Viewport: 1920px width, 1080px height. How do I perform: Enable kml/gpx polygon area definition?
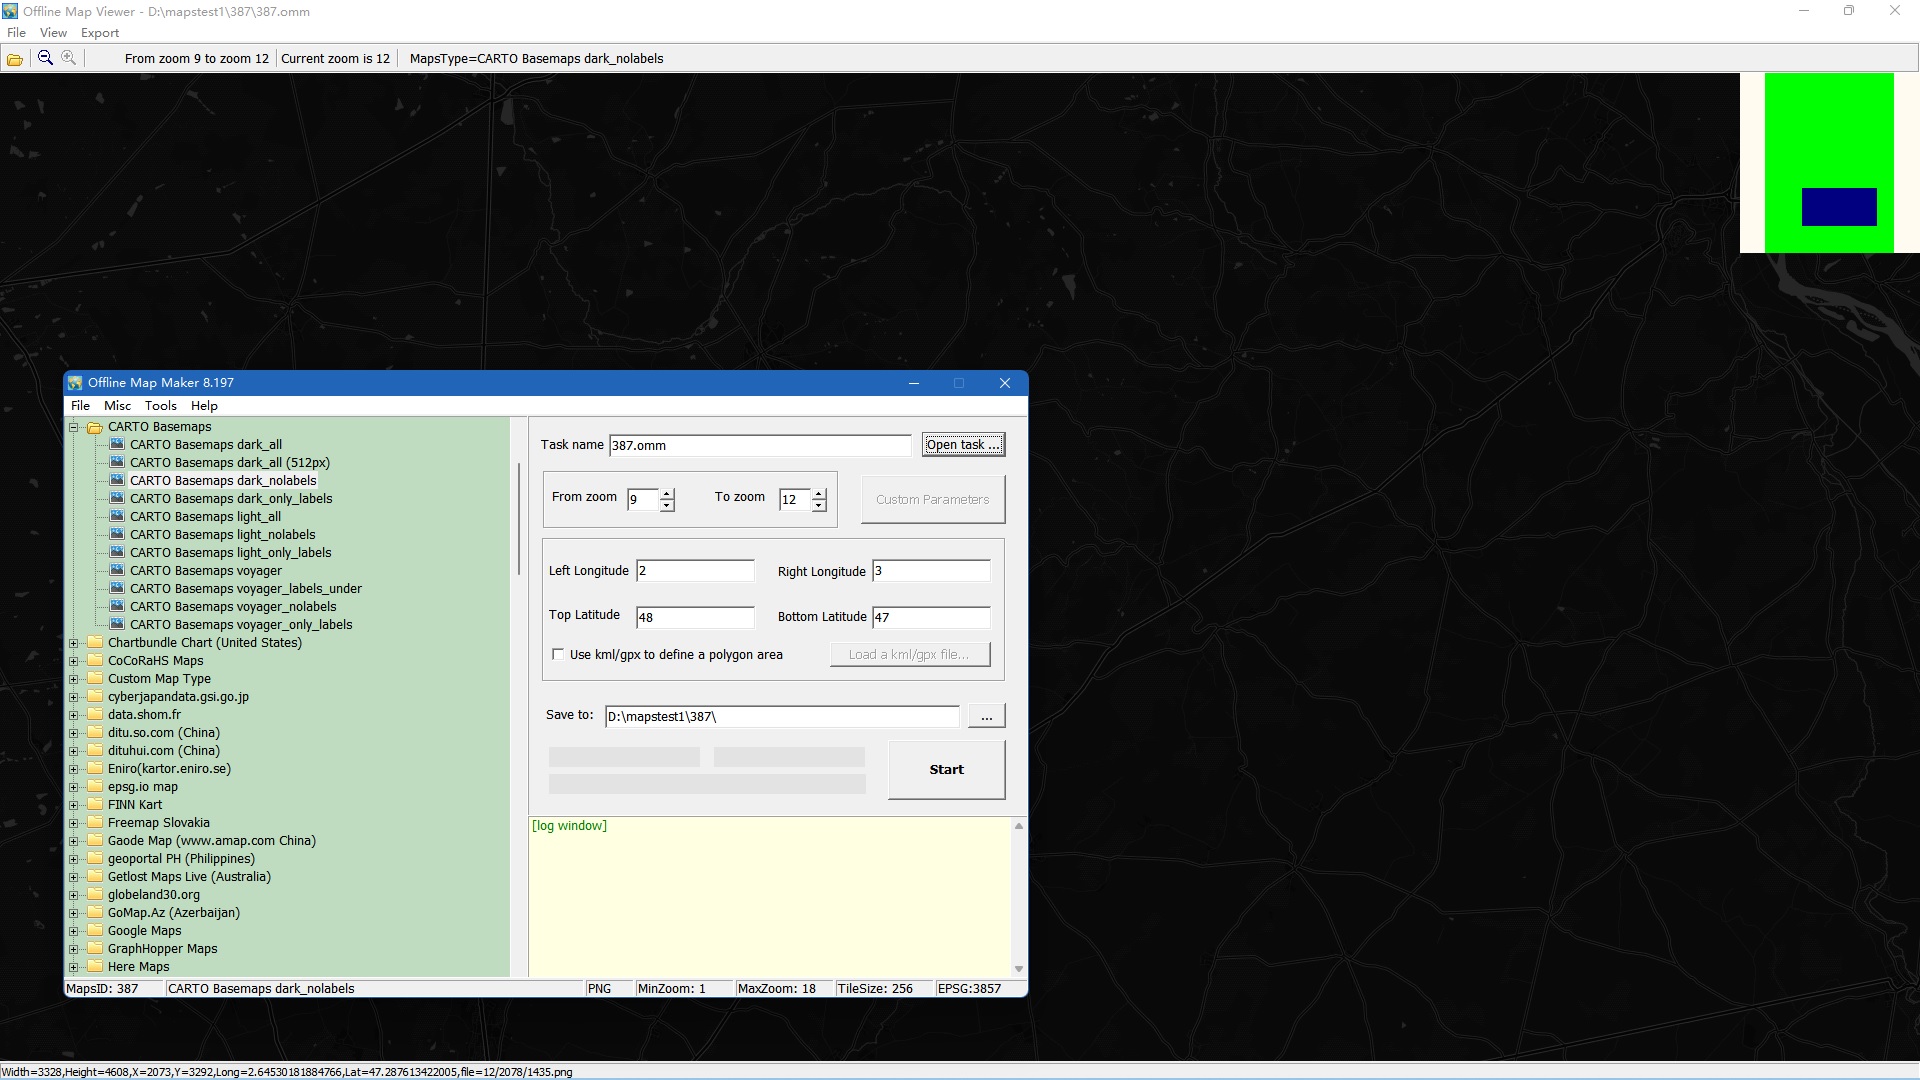tap(559, 654)
